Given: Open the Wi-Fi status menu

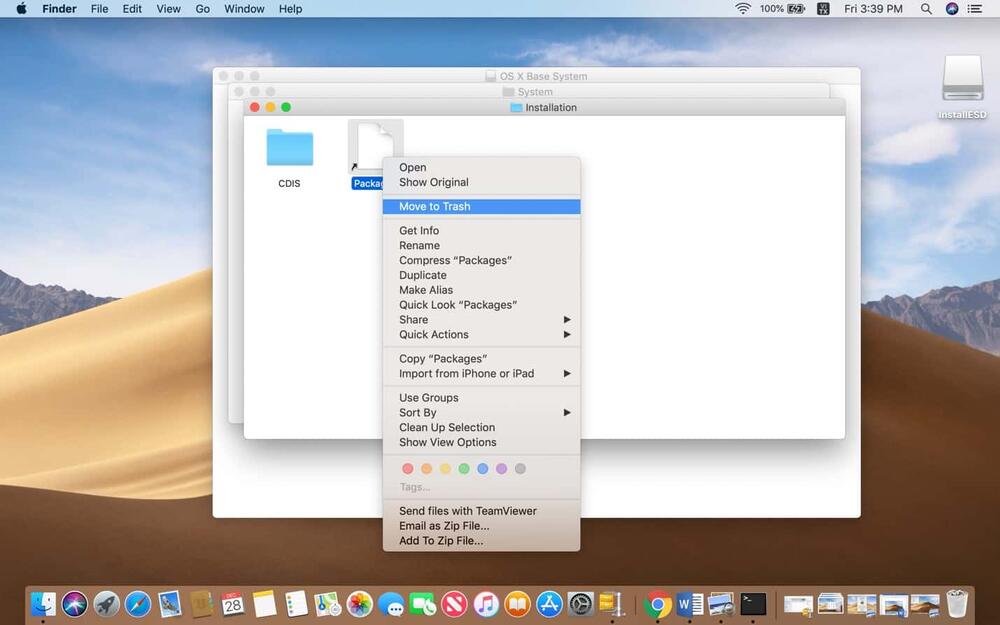Looking at the screenshot, I should tap(743, 9).
